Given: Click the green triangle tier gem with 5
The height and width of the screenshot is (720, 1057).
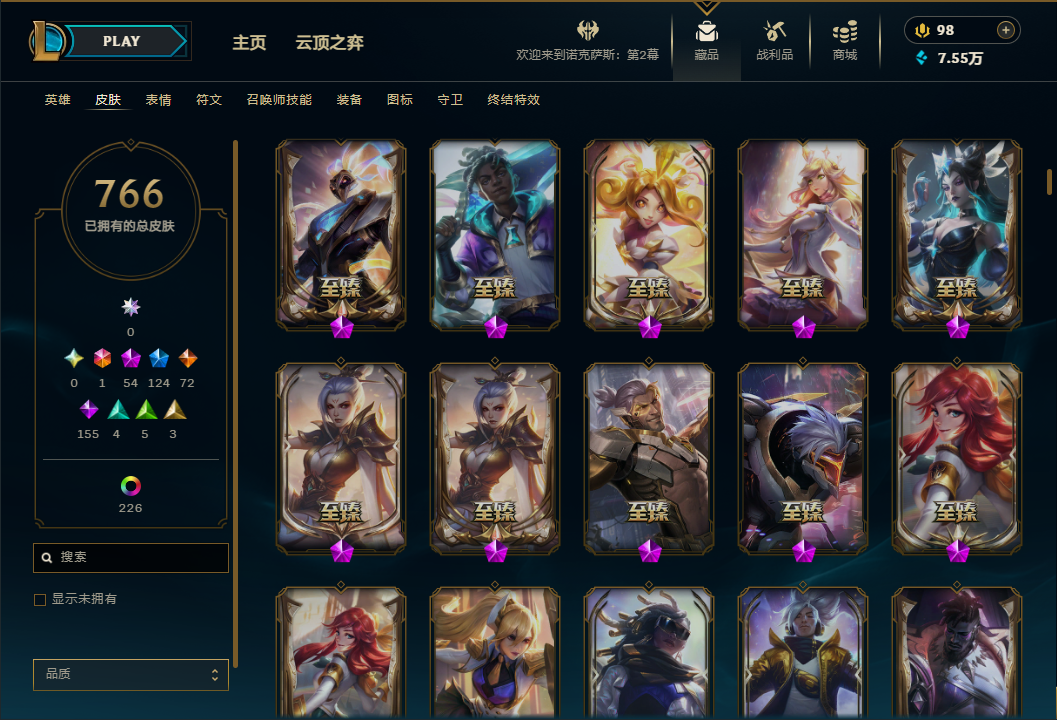Looking at the screenshot, I should (146, 409).
